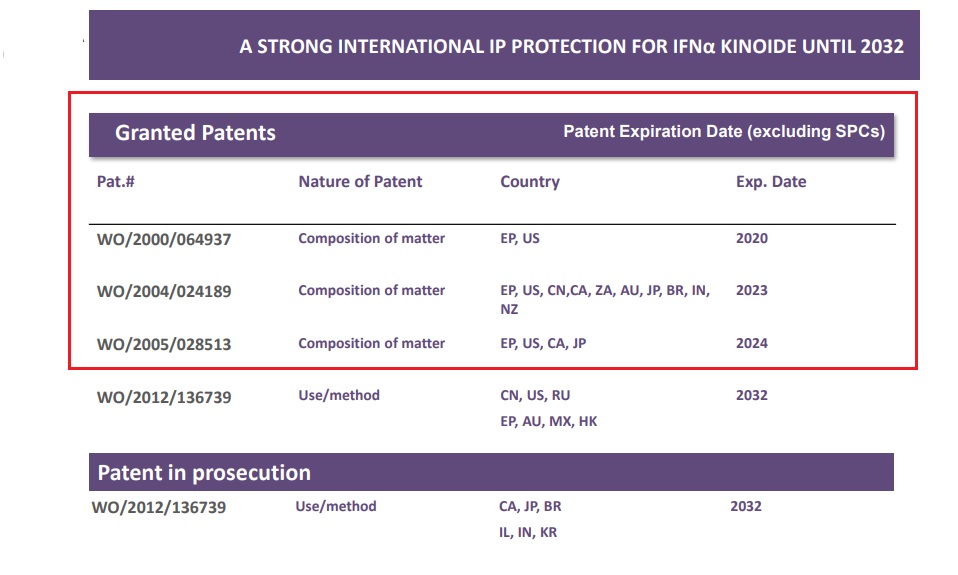
Task: Select the "CN, US, RU" country list
Action: tap(535, 395)
